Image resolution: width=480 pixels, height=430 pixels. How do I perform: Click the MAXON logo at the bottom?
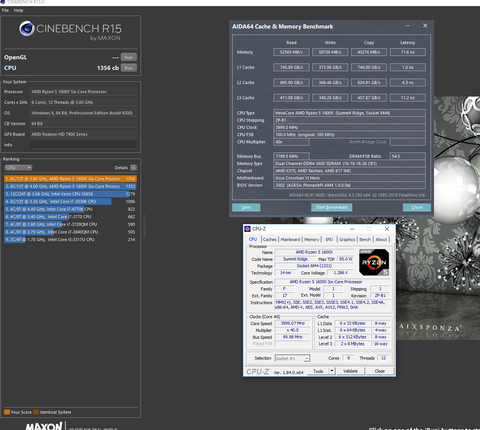tap(44, 426)
